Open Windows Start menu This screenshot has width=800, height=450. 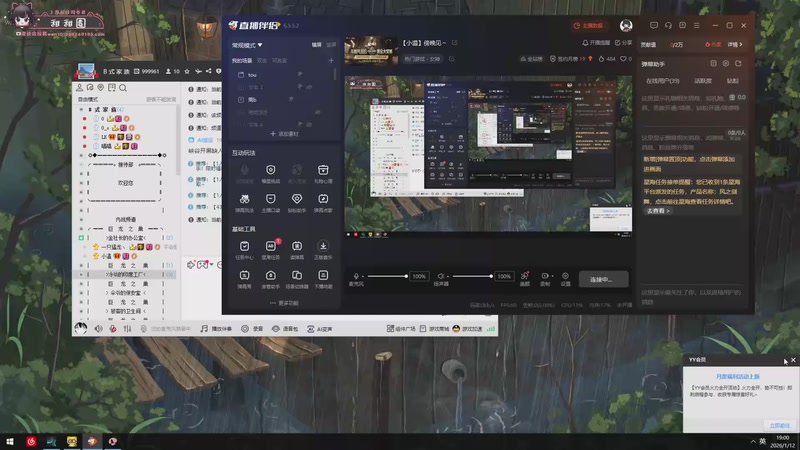[10, 441]
